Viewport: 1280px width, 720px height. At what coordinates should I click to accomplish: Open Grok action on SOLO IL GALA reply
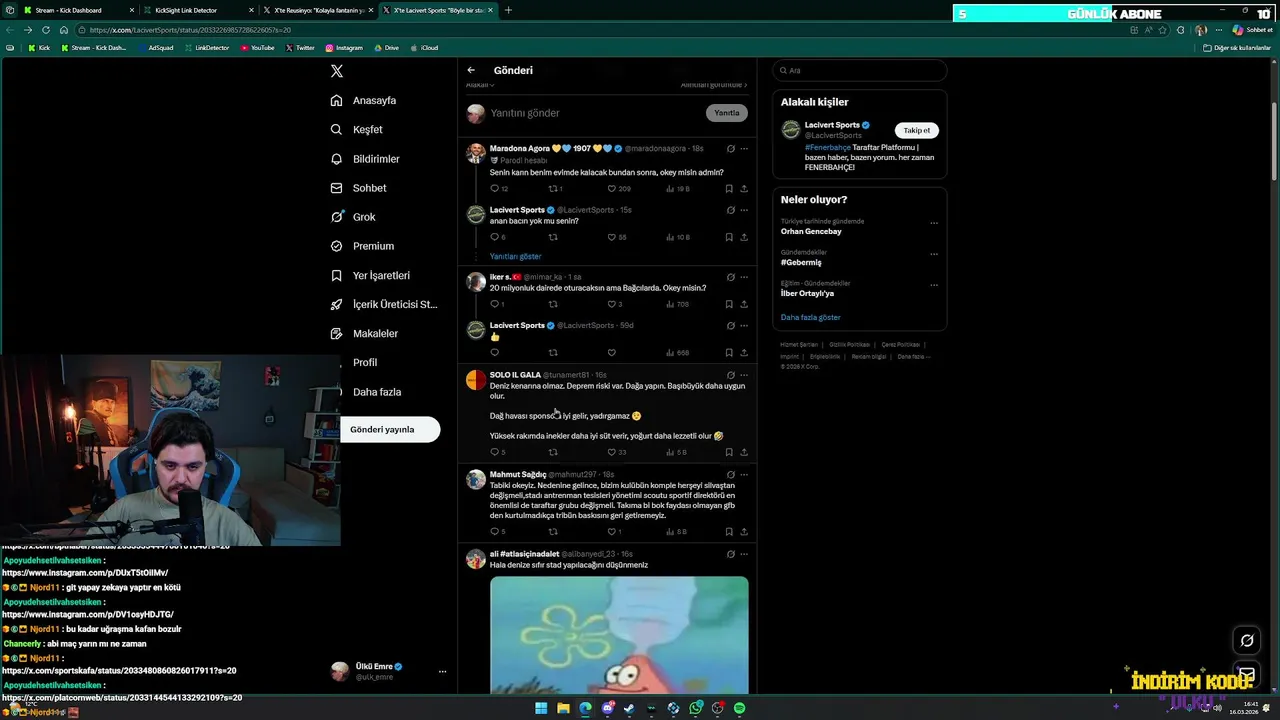pos(731,375)
